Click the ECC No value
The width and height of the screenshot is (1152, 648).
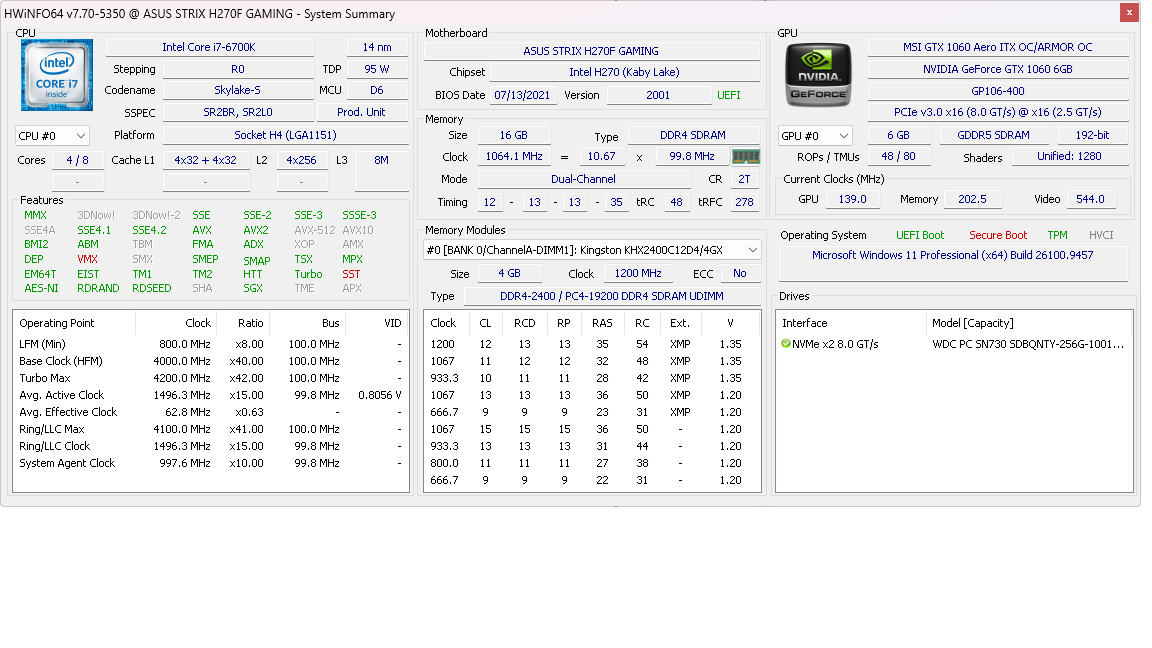[x=740, y=273]
